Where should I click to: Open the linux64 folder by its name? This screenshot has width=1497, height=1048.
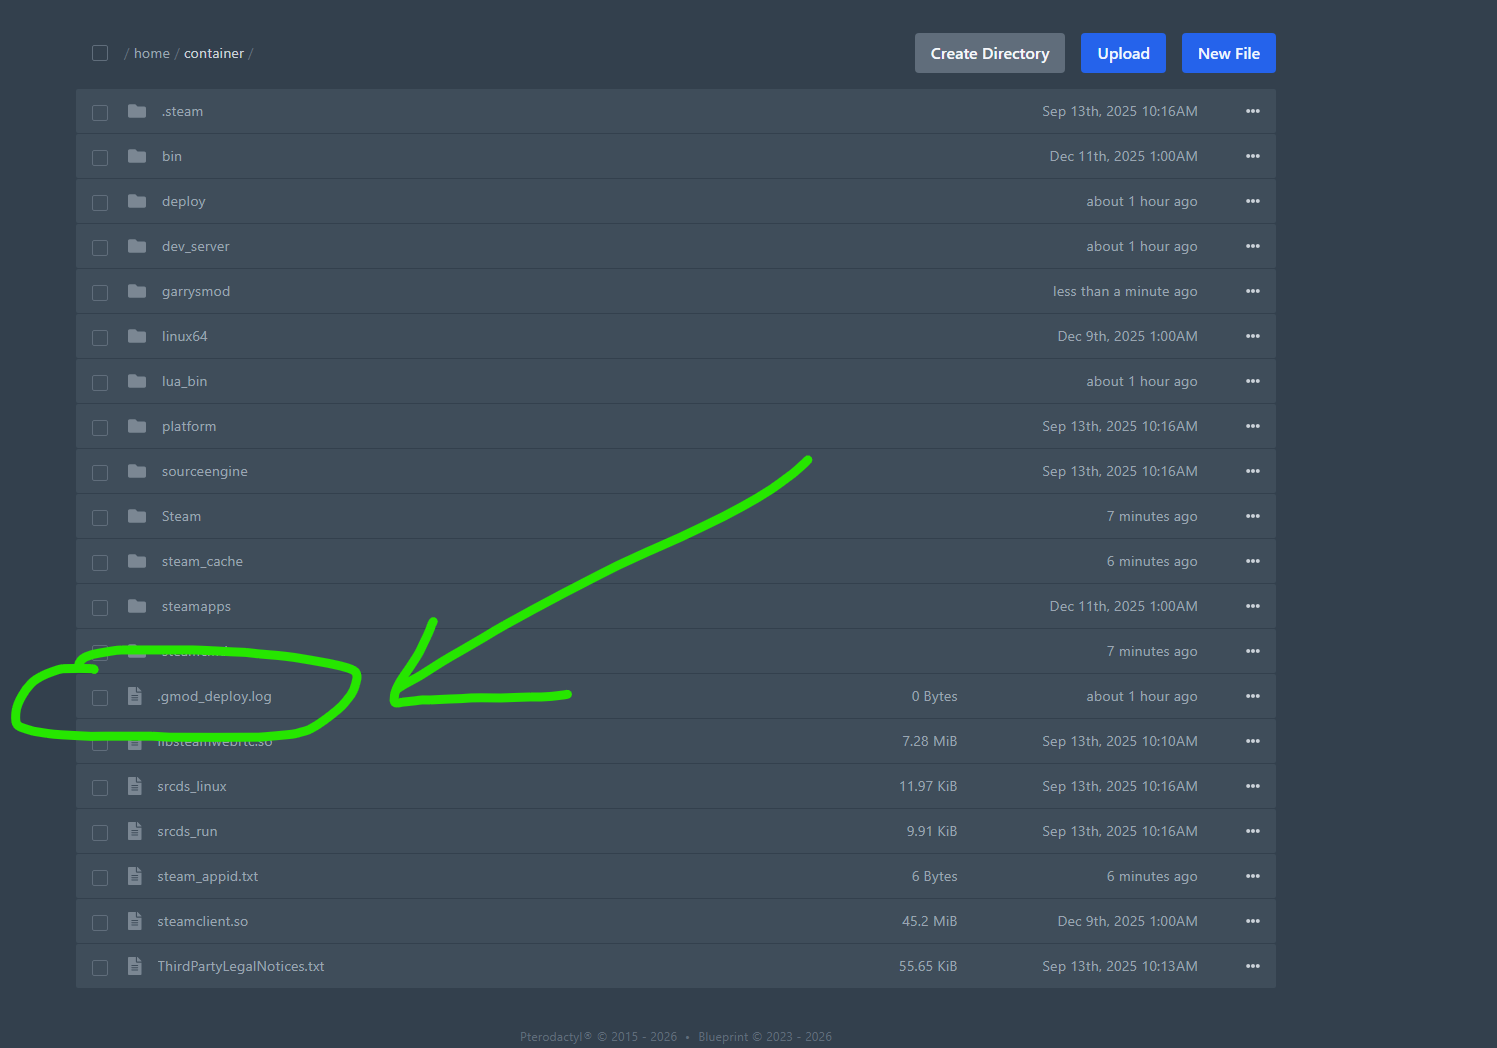tap(185, 336)
